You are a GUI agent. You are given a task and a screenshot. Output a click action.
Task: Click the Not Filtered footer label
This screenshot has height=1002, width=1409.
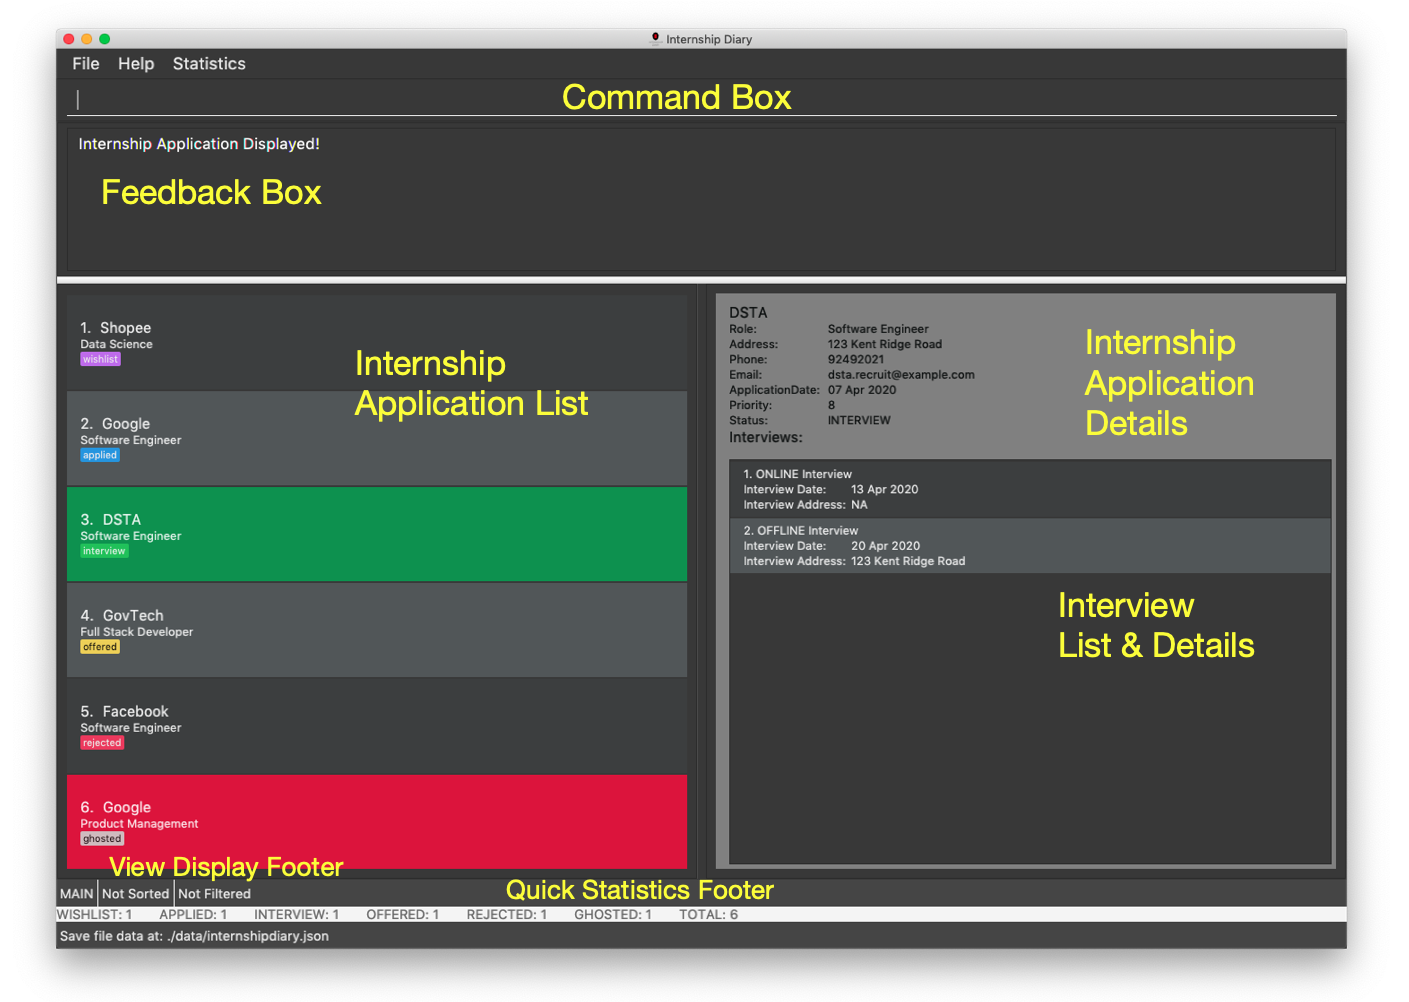coord(214,894)
